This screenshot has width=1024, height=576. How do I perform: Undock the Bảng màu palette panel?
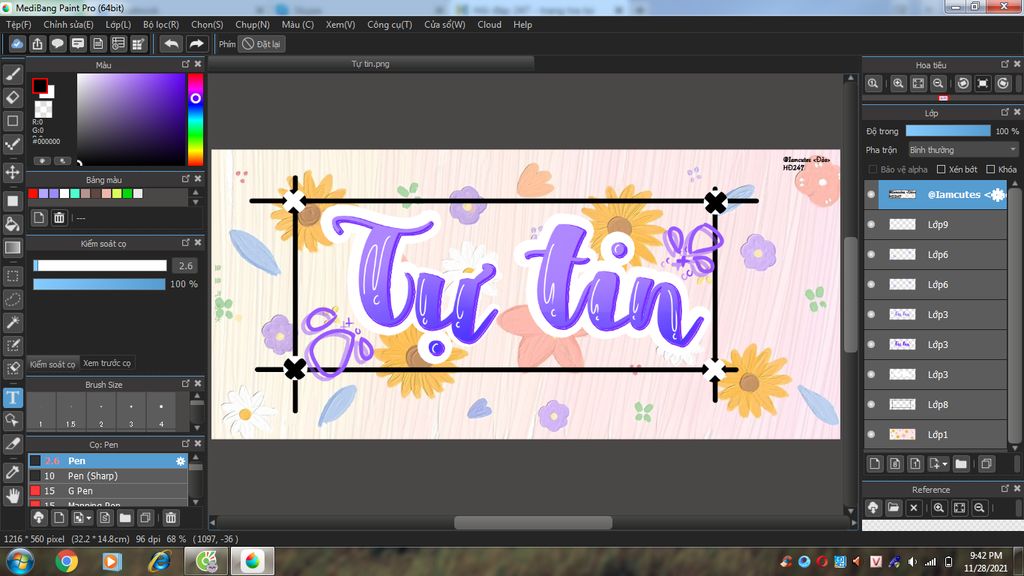[x=185, y=179]
